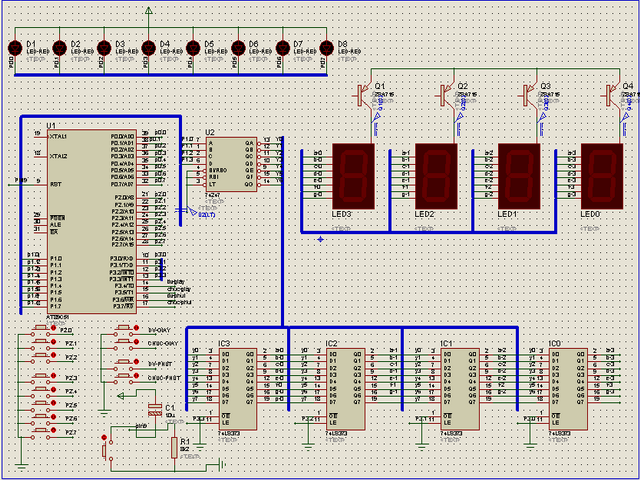Select the LED2 seven-segment display
This screenshot has height=480, width=640.
tap(436, 174)
